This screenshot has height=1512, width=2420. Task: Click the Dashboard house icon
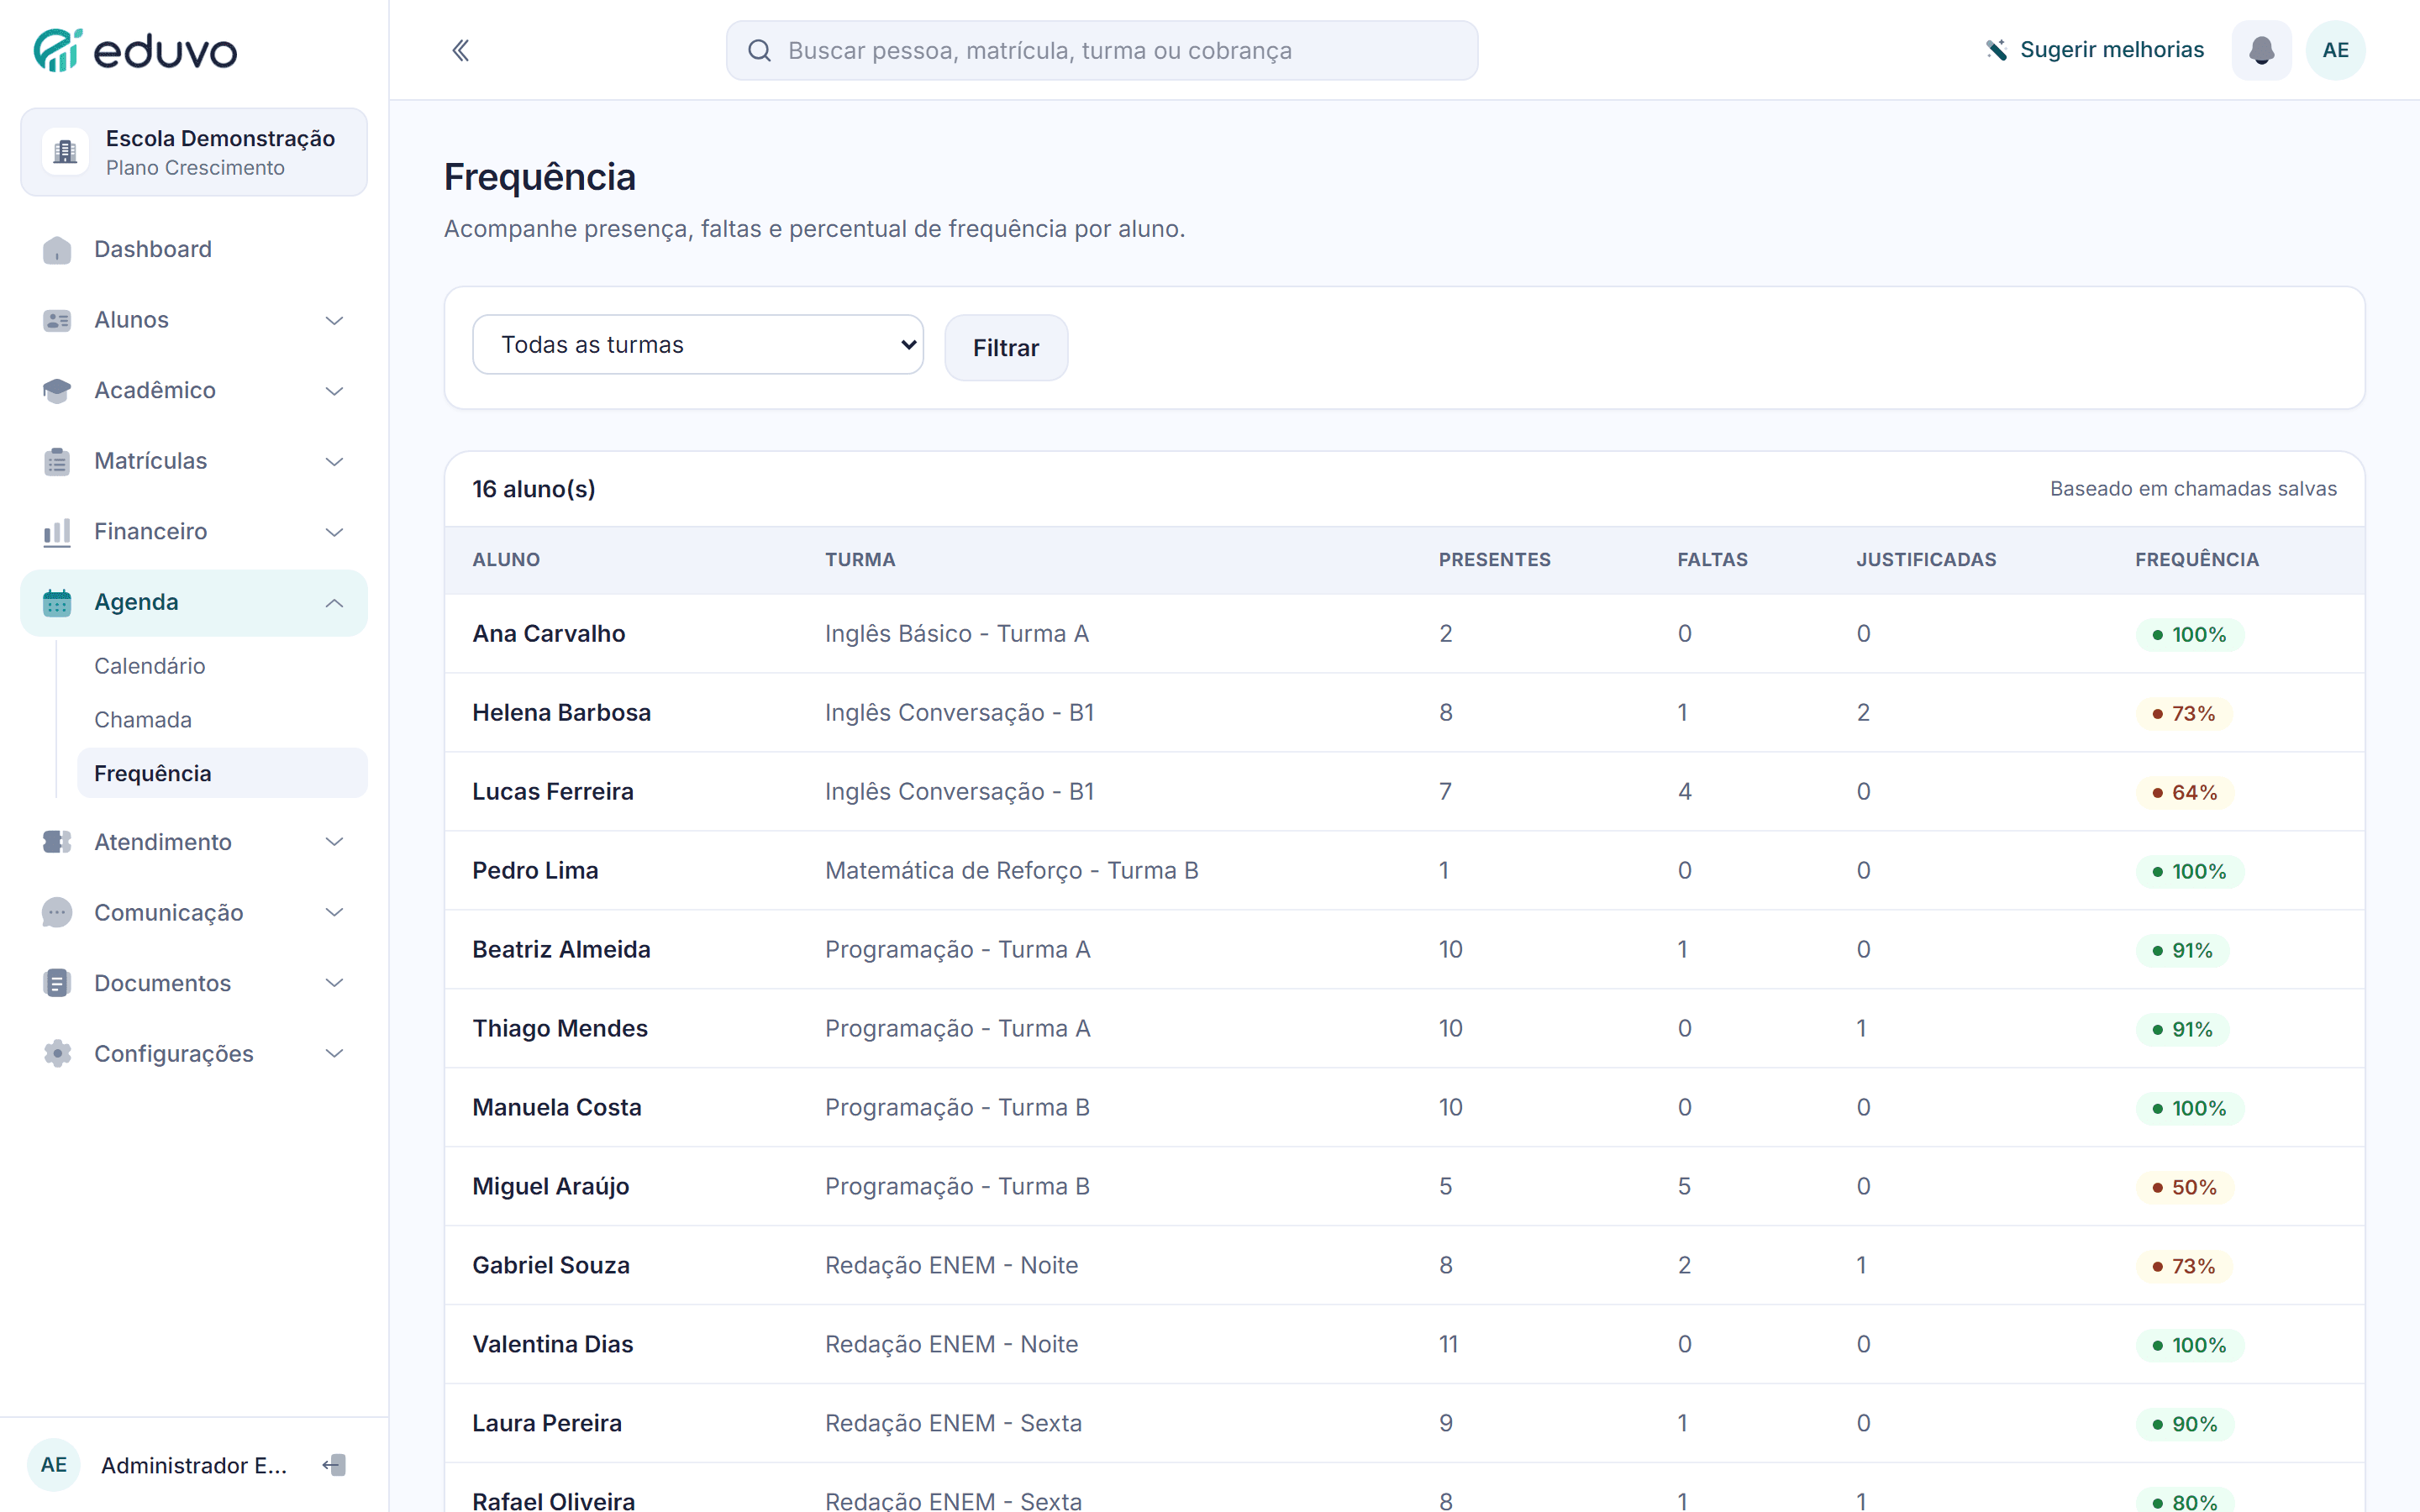57,249
